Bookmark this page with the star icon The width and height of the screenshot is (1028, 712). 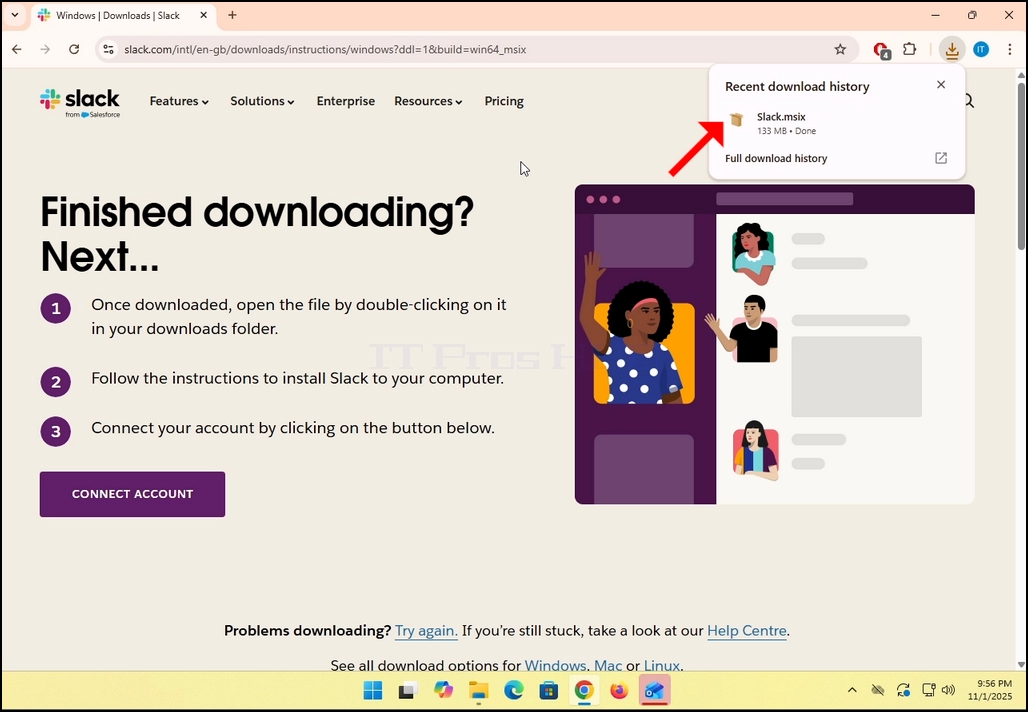840,49
